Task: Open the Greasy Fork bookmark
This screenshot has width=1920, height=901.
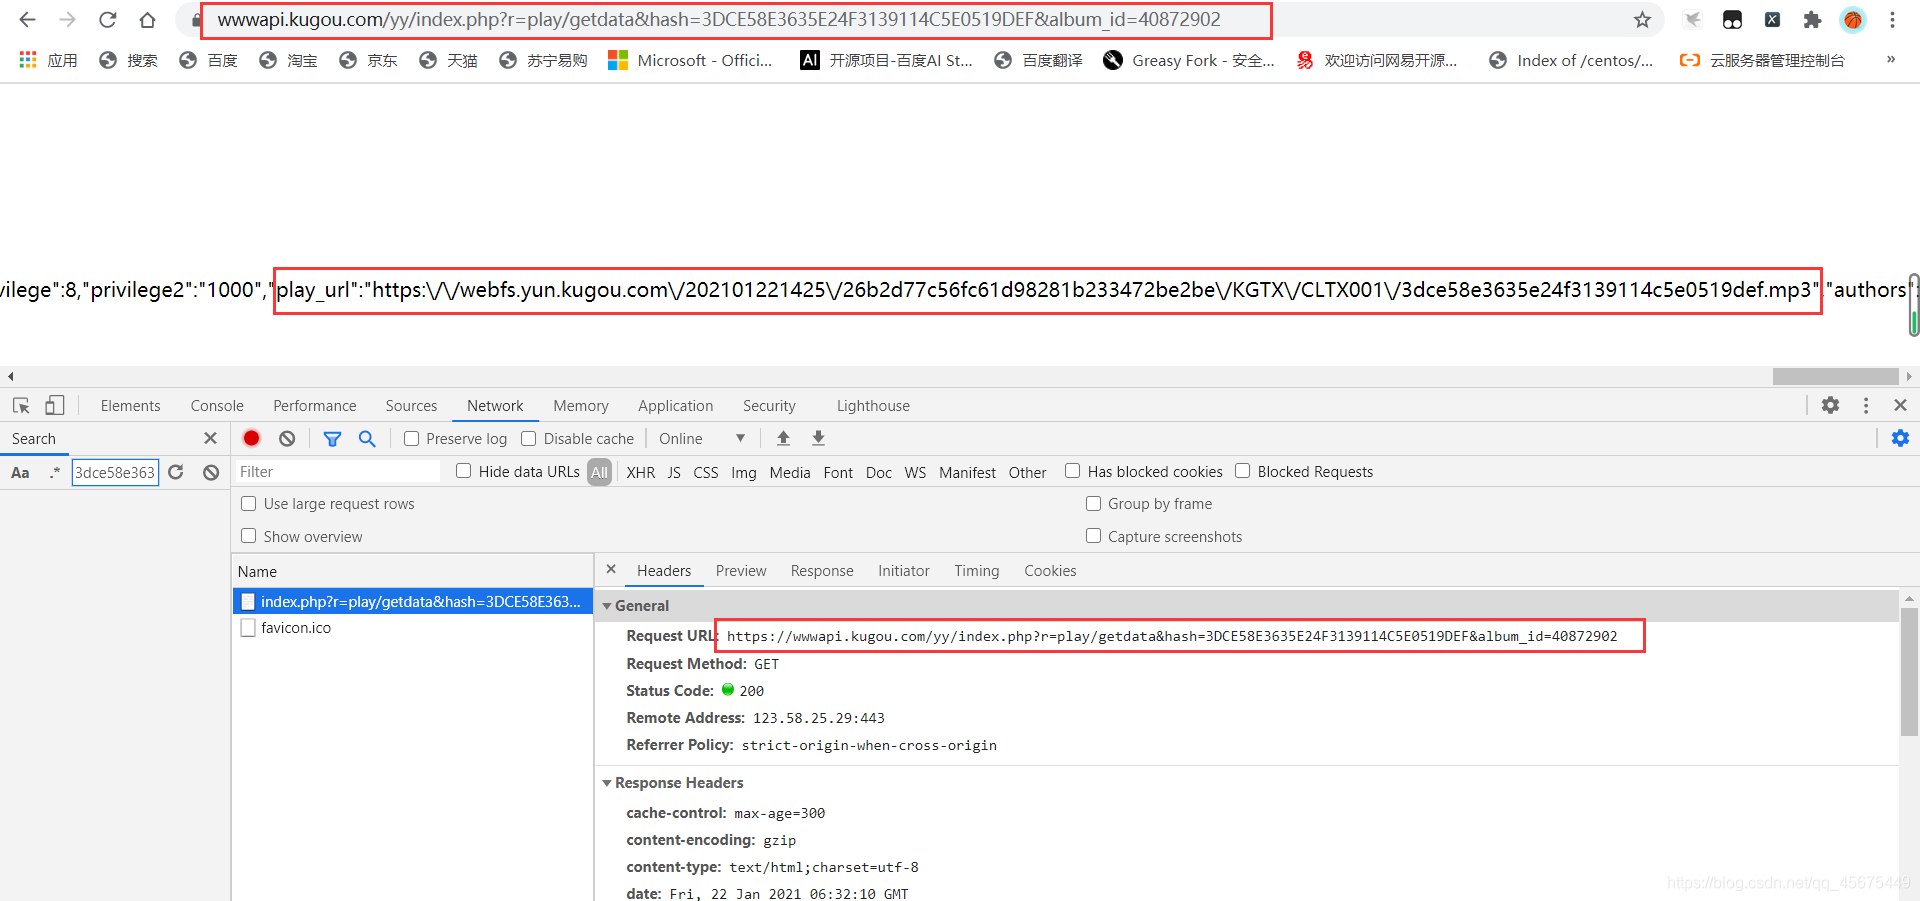Action: (x=1188, y=60)
